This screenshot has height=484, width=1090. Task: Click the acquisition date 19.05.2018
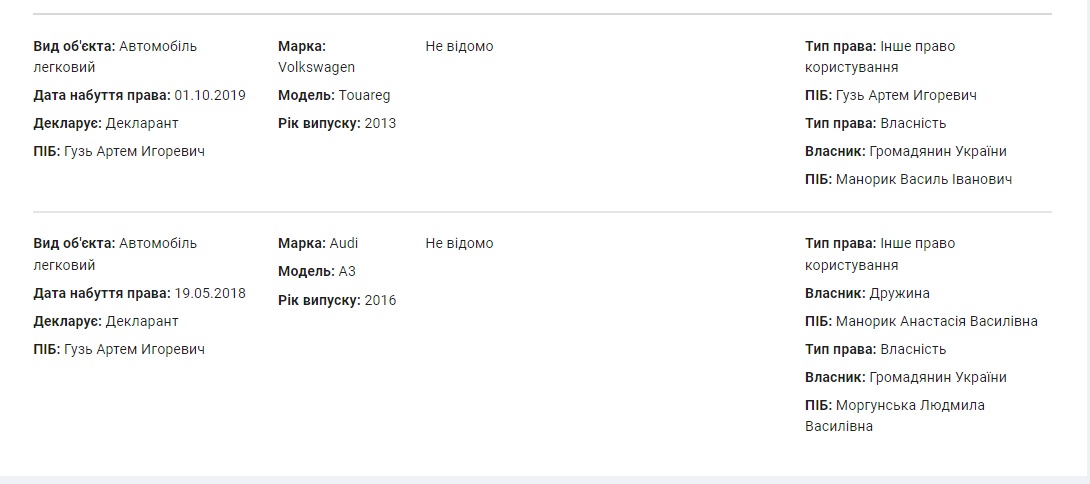click(x=210, y=293)
